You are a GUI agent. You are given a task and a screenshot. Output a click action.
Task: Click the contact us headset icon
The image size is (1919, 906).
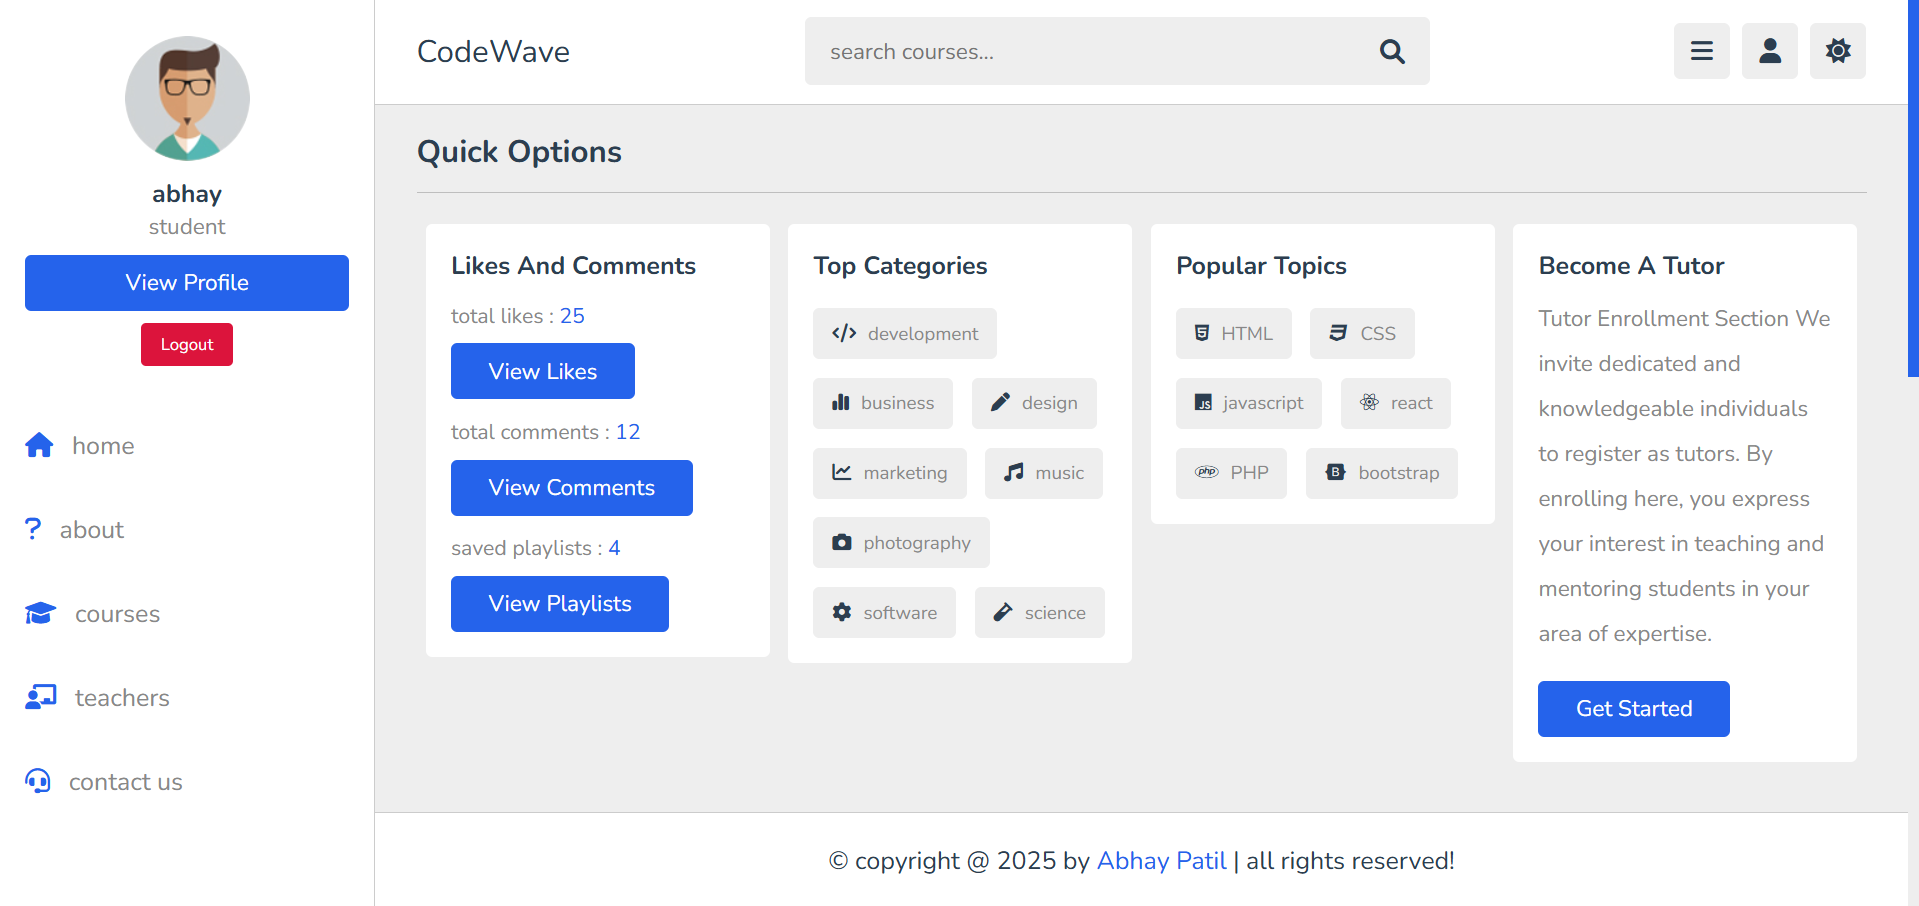coord(38,781)
